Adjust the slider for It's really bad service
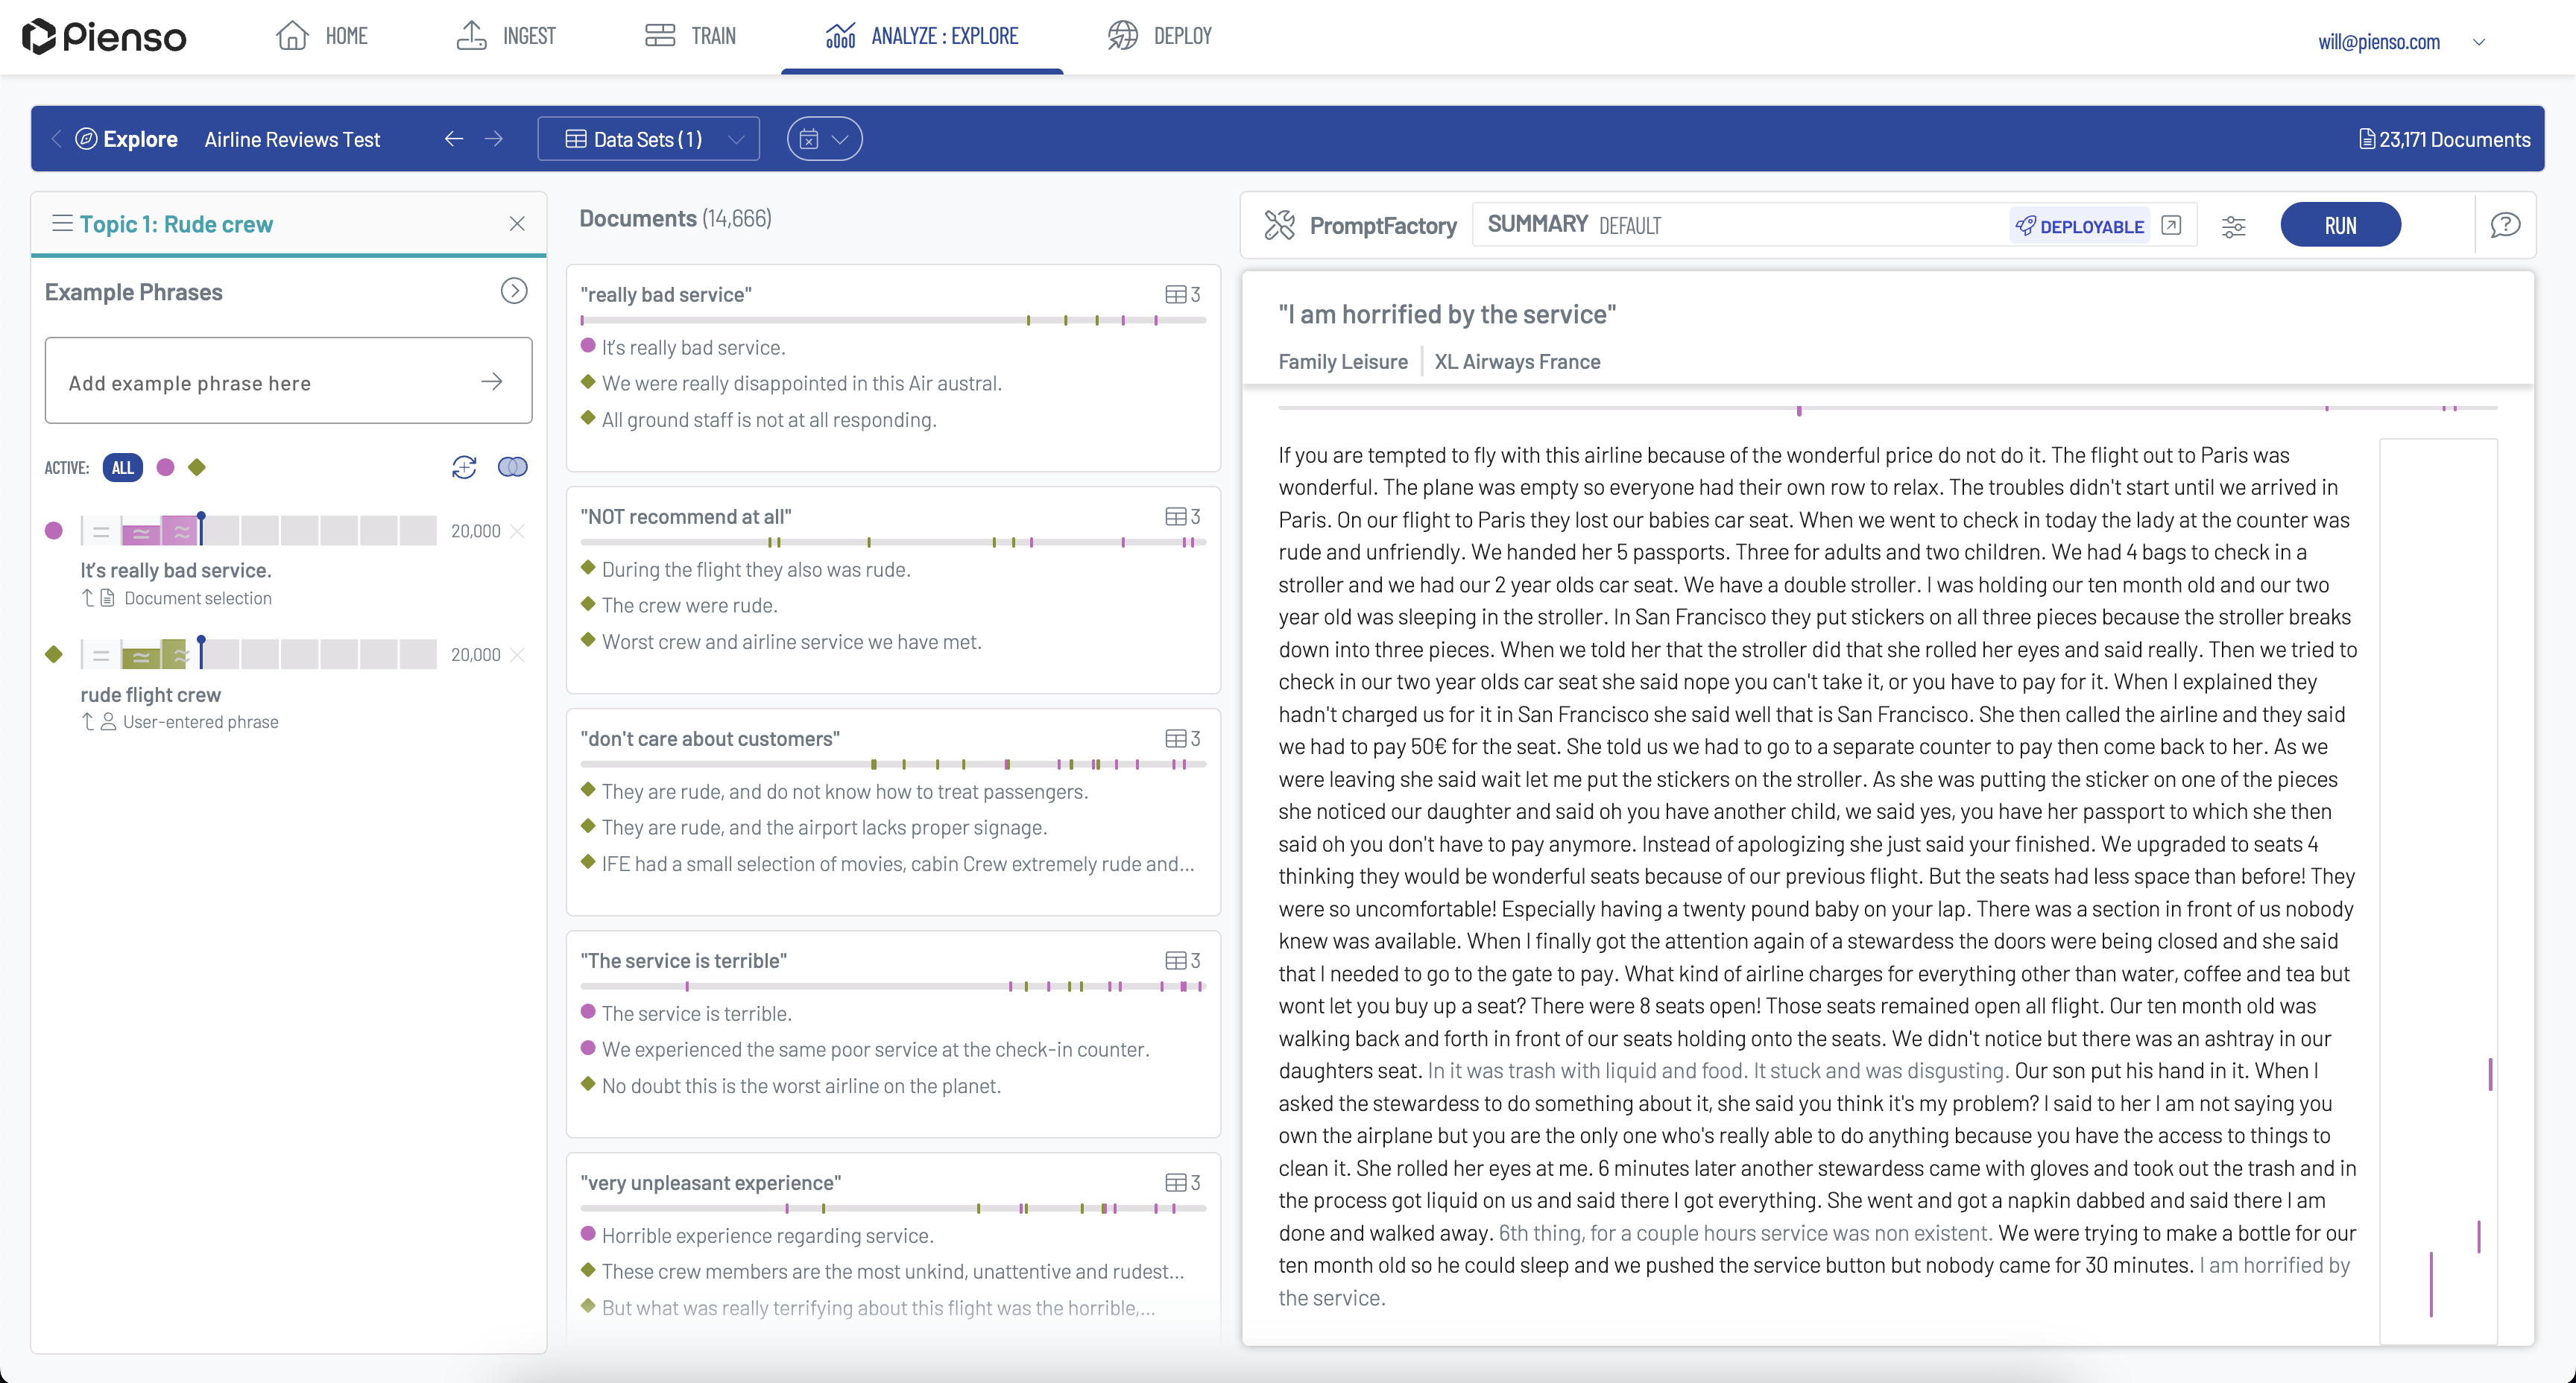Viewport: 2576px width, 1383px height. [201, 530]
